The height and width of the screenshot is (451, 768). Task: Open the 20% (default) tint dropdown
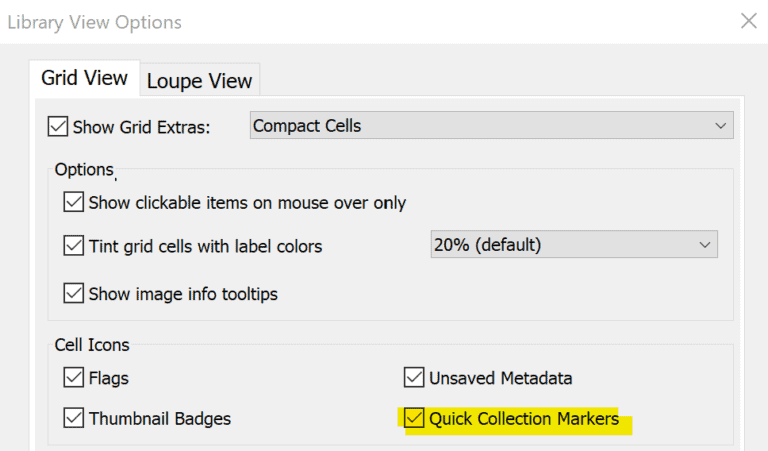[x=572, y=245]
